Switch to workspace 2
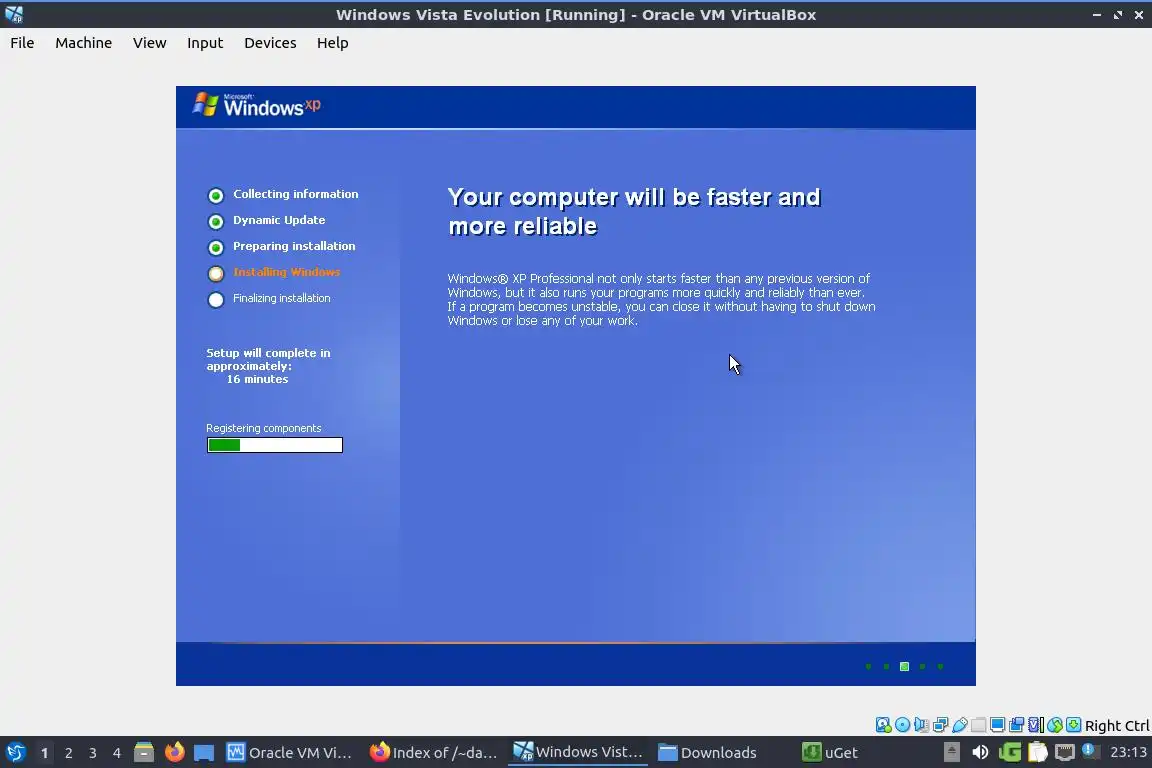The width and height of the screenshot is (1152, 768). pos(68,753)
